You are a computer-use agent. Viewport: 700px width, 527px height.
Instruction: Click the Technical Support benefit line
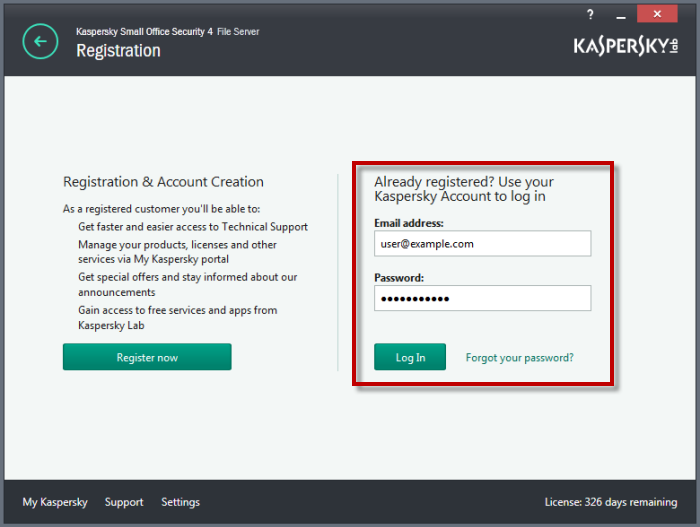pos(193,227)
